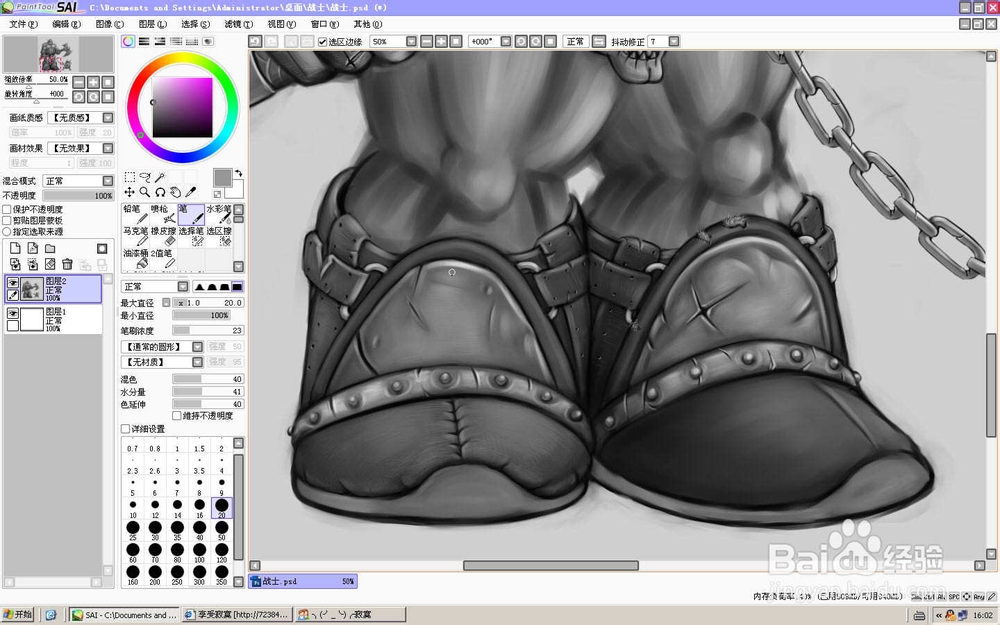Click the undo arrow in toolbar
Image resolution: width=1000 pixels, height=625 pixels.
point(255,41)
